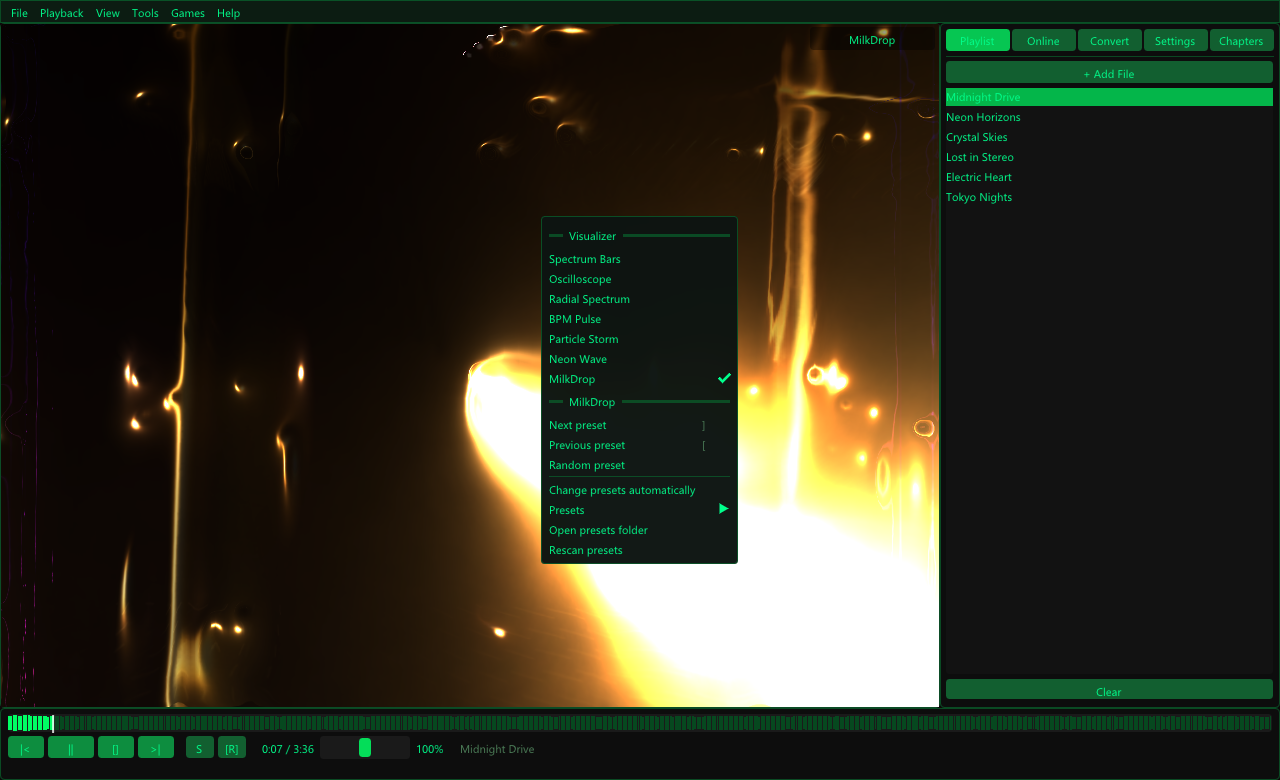1280x780 pixels.
Task: Select Spectrum Bars visualizer
Action: pyautogui.click(x=639, y=259)
